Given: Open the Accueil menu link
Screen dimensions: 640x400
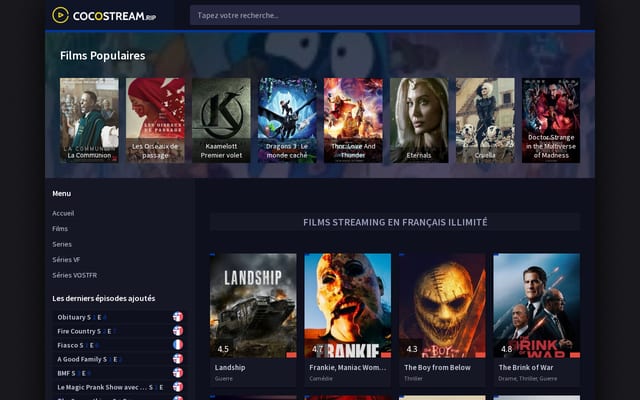Looking at the screenshot, I should [63, 213].
